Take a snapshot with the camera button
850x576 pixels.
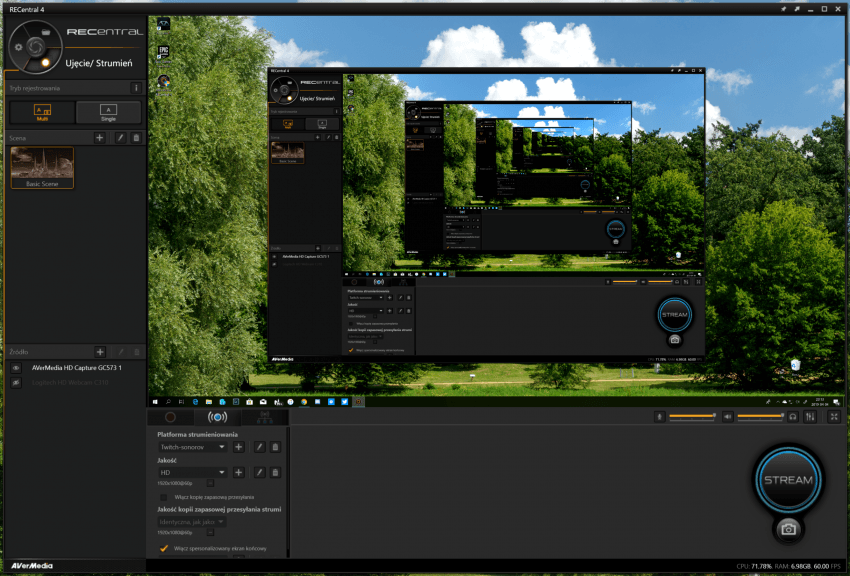(788, 529)
